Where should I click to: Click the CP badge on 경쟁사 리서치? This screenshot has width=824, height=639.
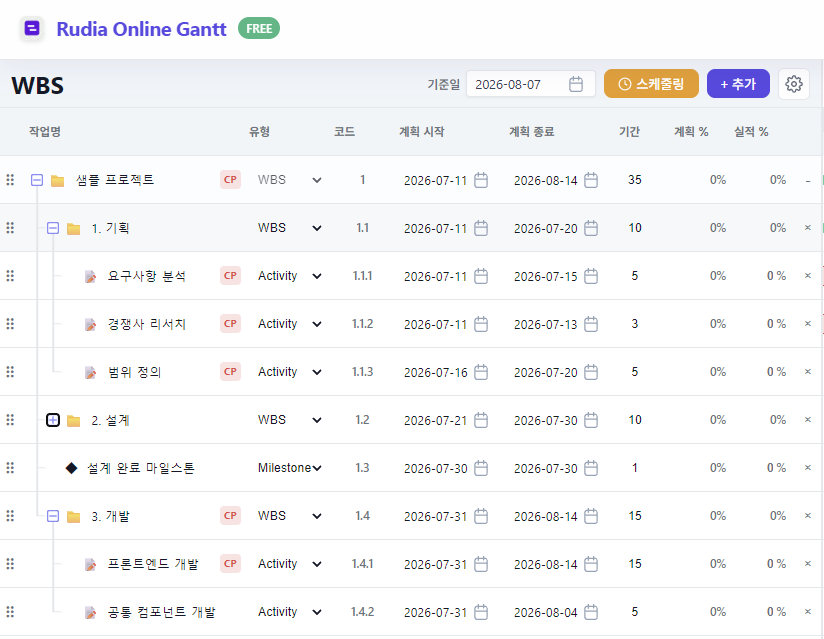click(230, 324)
